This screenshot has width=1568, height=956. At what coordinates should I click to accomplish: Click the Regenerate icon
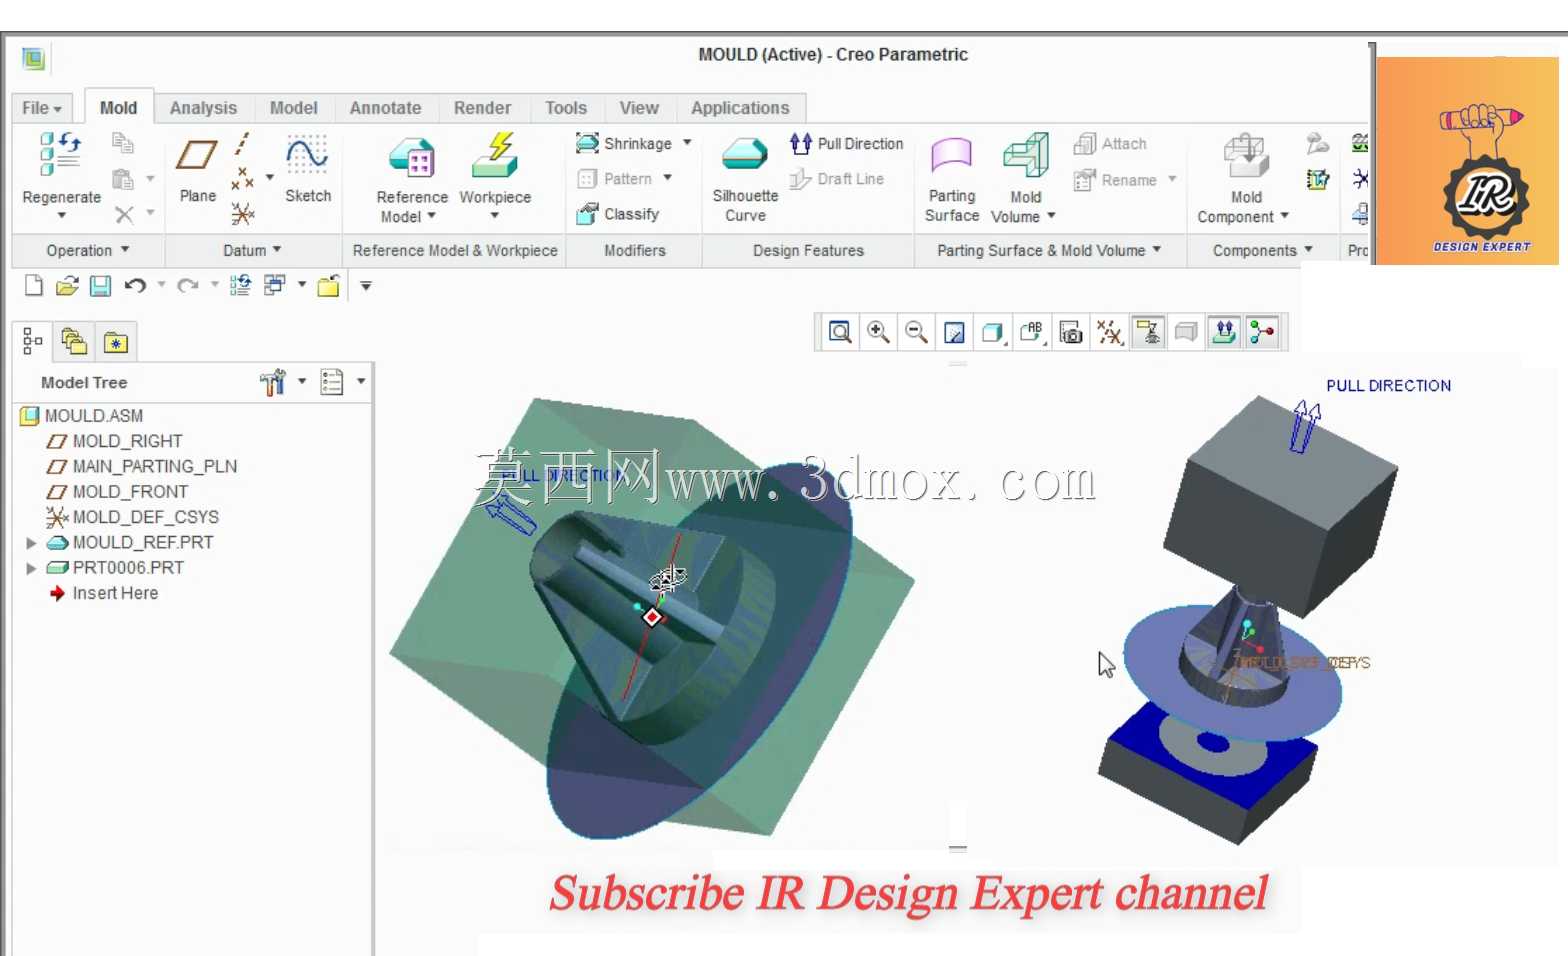(x=60, y=154)
